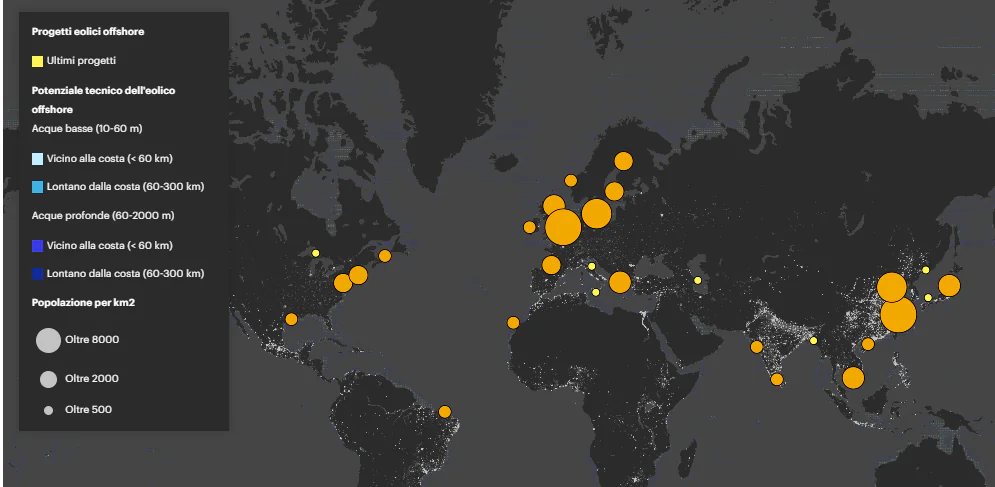Viewport: 995px width, 487px height.
Task: Click the northernmost orange marker in Scandinavia
Action: coord(623,161)
